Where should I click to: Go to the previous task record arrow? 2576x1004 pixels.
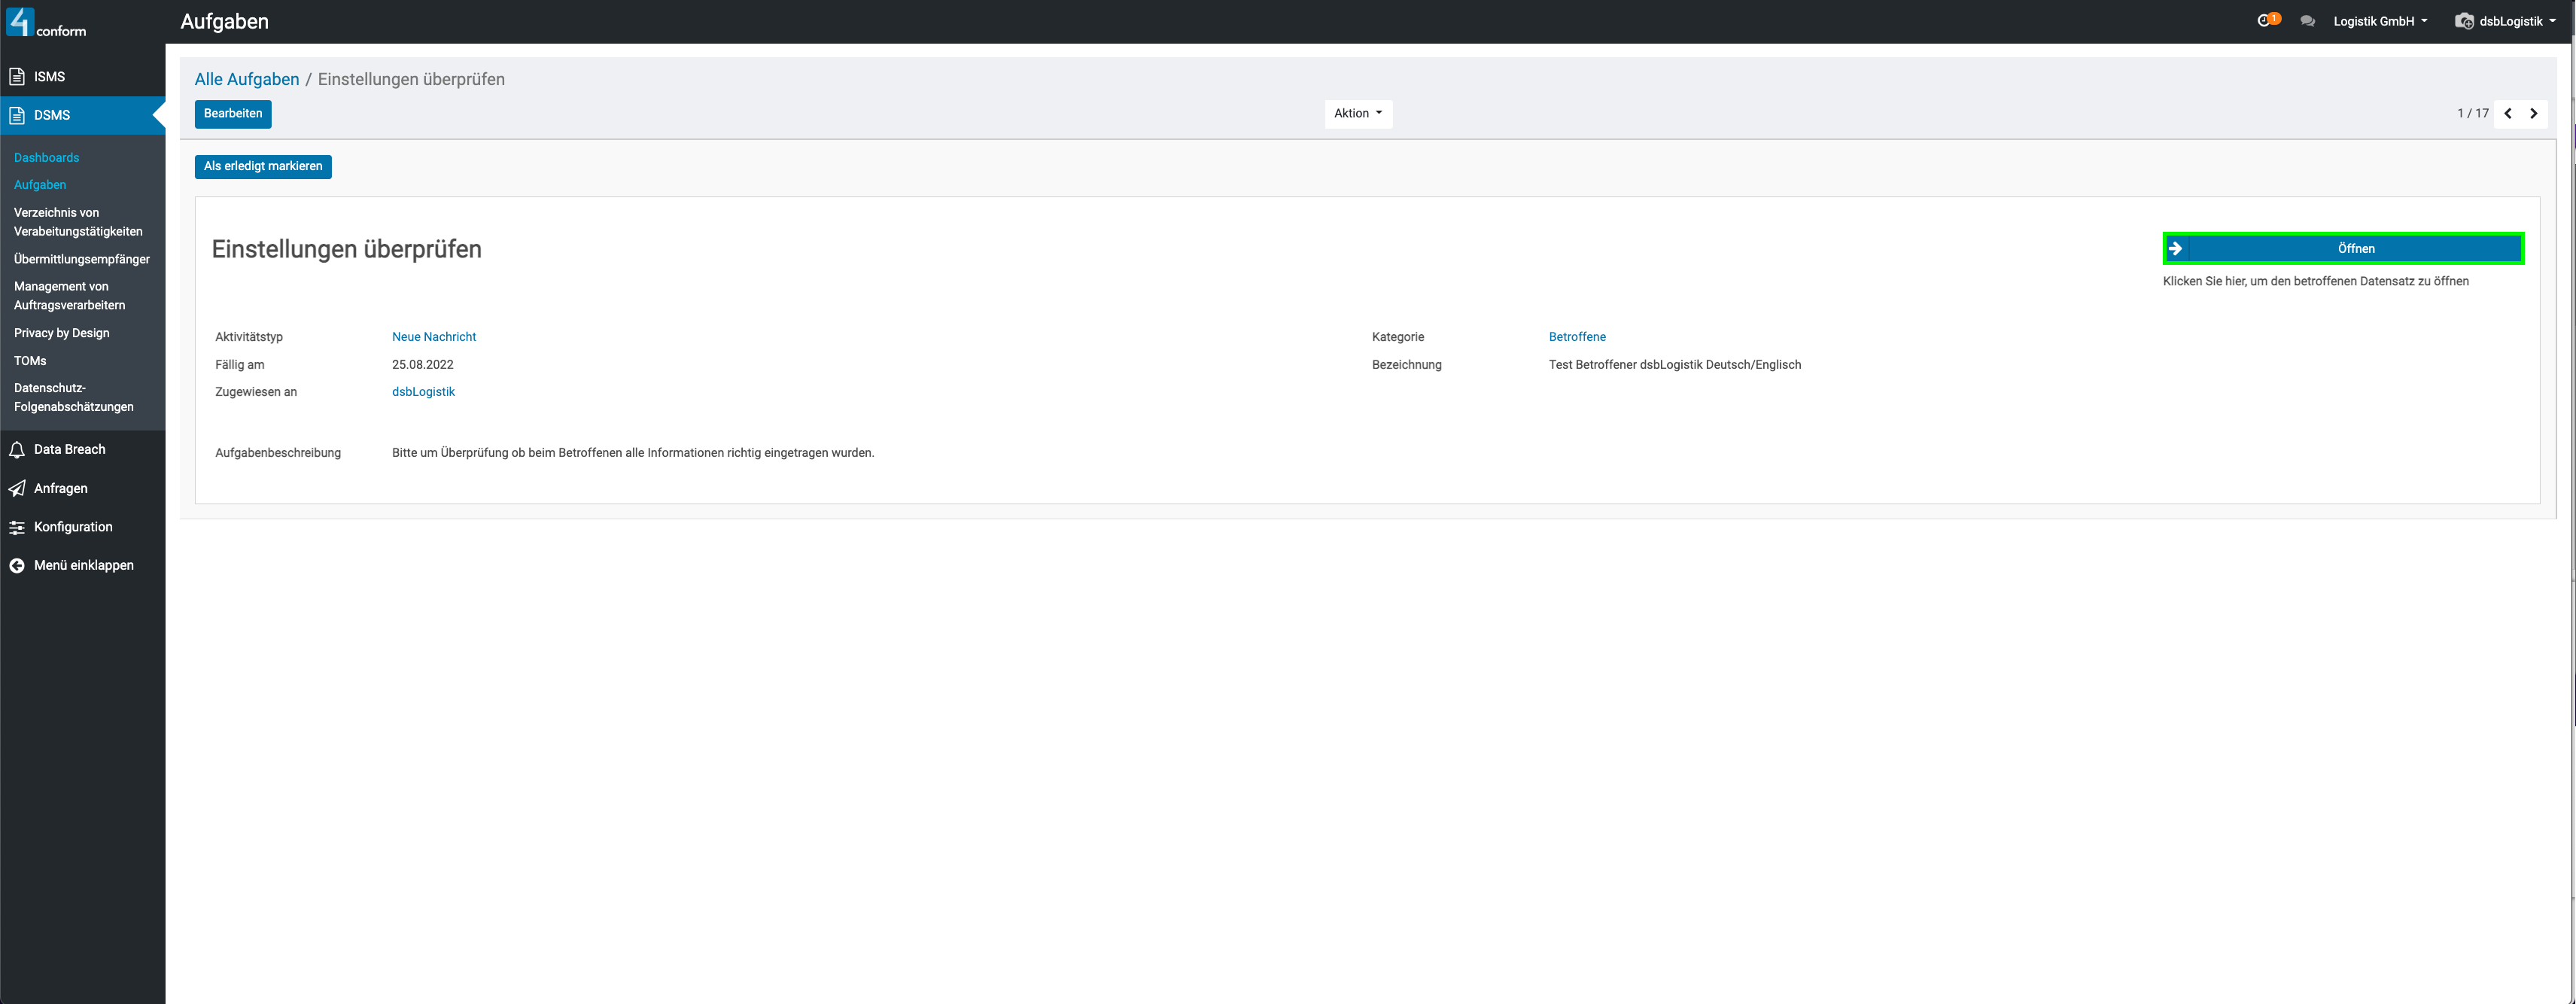click(x=2507, y=114)
